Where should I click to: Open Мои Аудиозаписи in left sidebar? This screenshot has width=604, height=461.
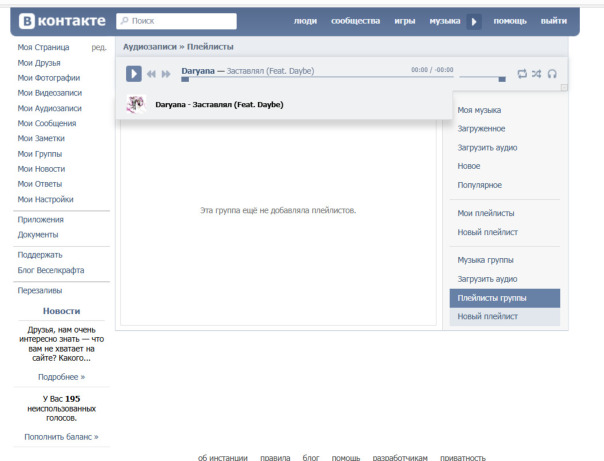click(x=50, y=108)
